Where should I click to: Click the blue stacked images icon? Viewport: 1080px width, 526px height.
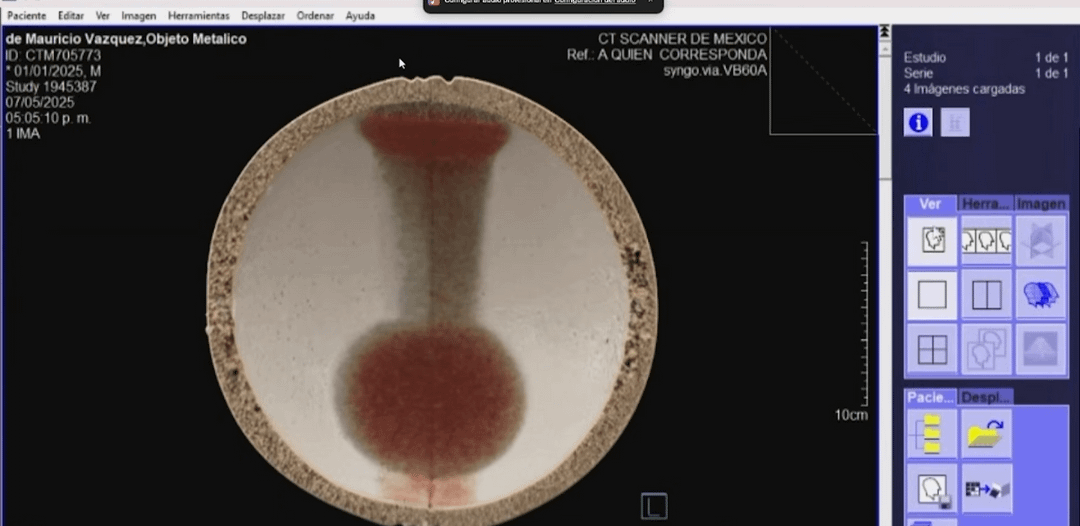pos(1040,295)
